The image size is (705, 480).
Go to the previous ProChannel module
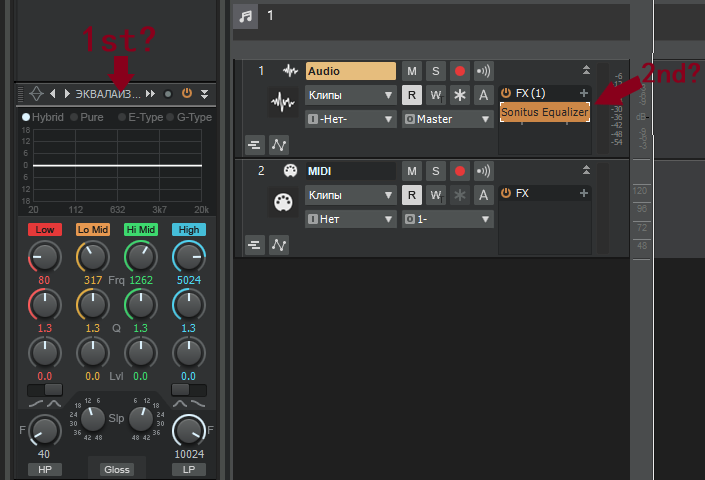pos(53,93)
